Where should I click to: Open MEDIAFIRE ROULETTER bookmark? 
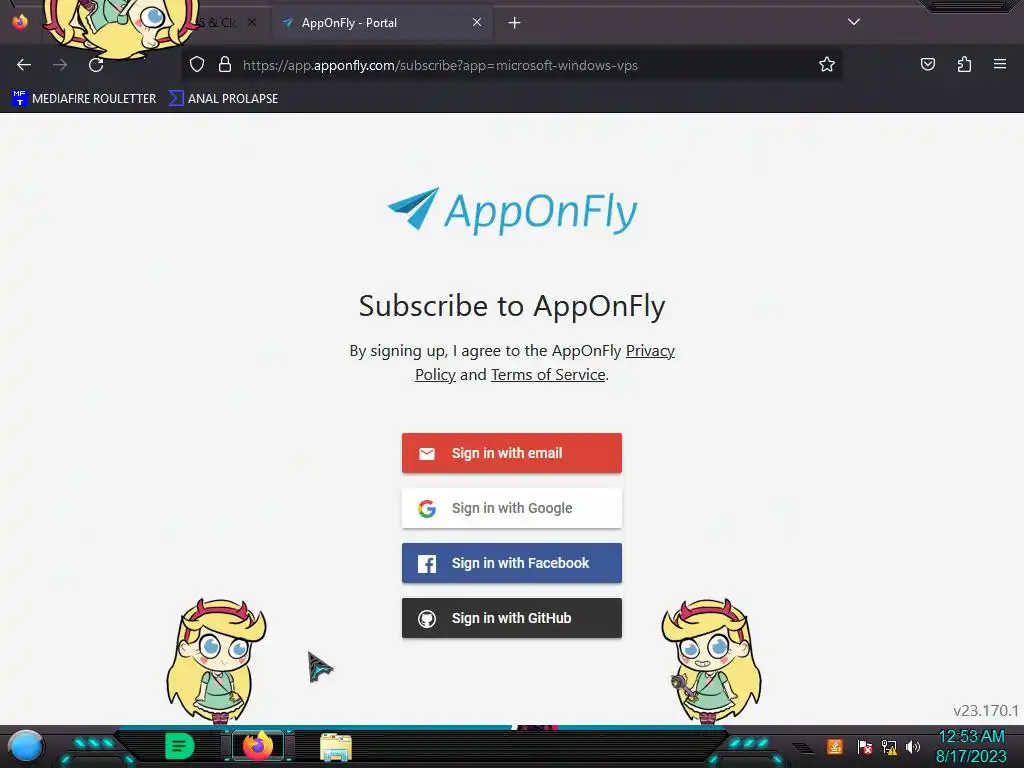point(84,99)
